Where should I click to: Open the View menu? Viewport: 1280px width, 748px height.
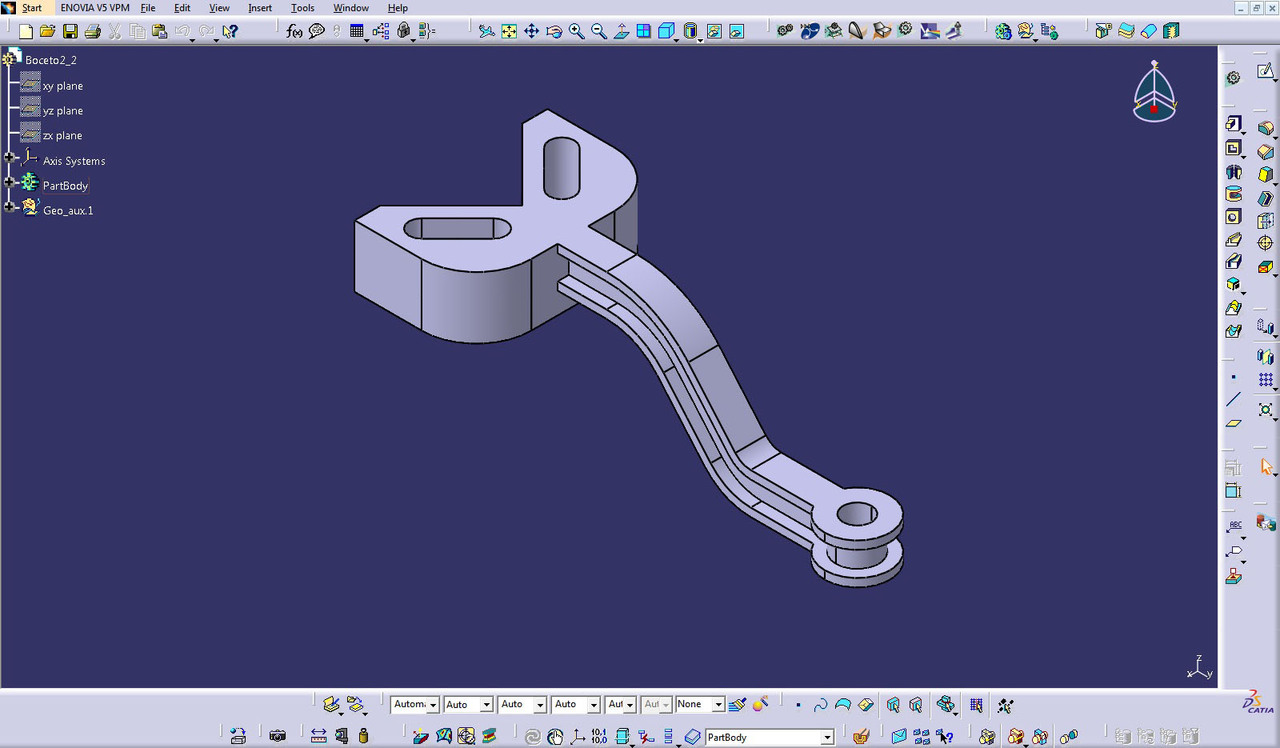click(x=219, y=8)
